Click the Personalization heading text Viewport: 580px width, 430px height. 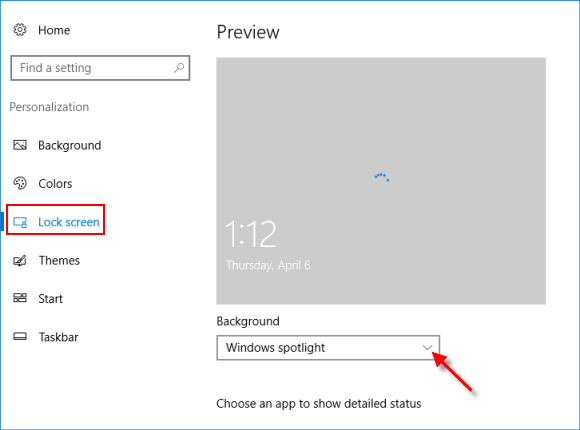pos(49,107)
